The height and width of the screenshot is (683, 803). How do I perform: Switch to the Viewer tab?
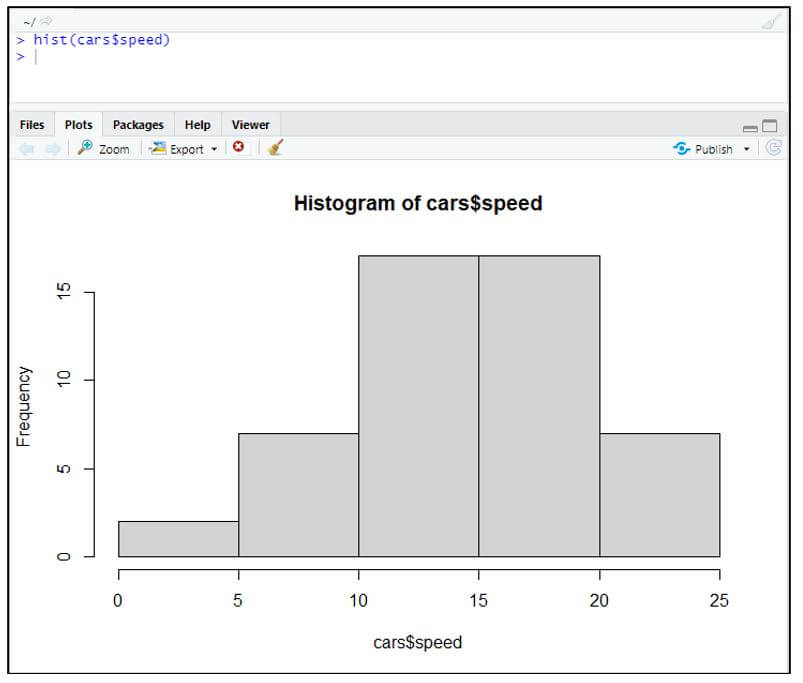(x=250, y=124)
